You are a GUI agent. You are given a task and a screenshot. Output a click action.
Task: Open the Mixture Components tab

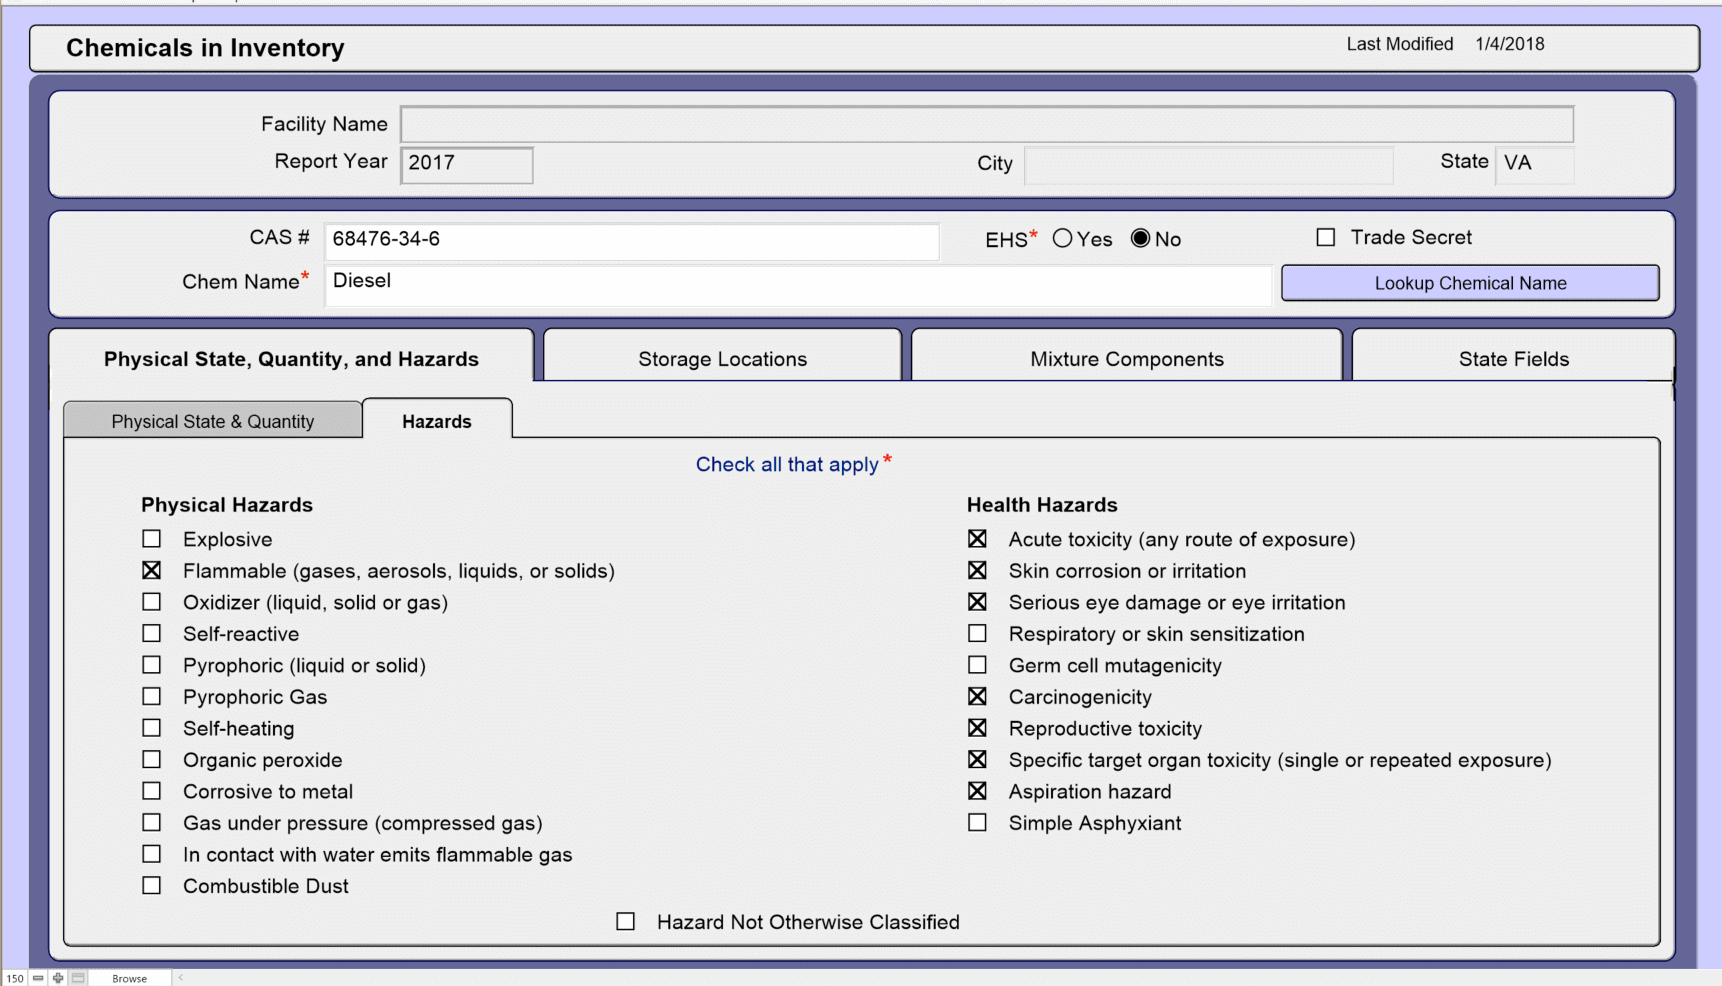1126,359
